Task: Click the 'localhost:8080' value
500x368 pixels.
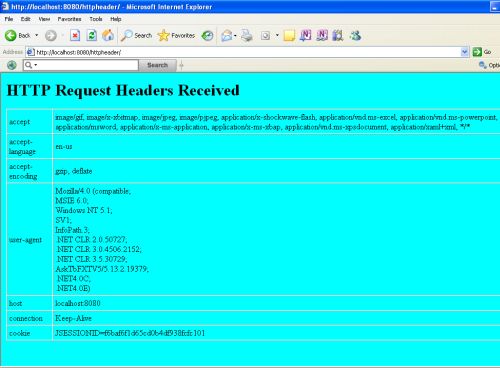Action: point(78,303)
